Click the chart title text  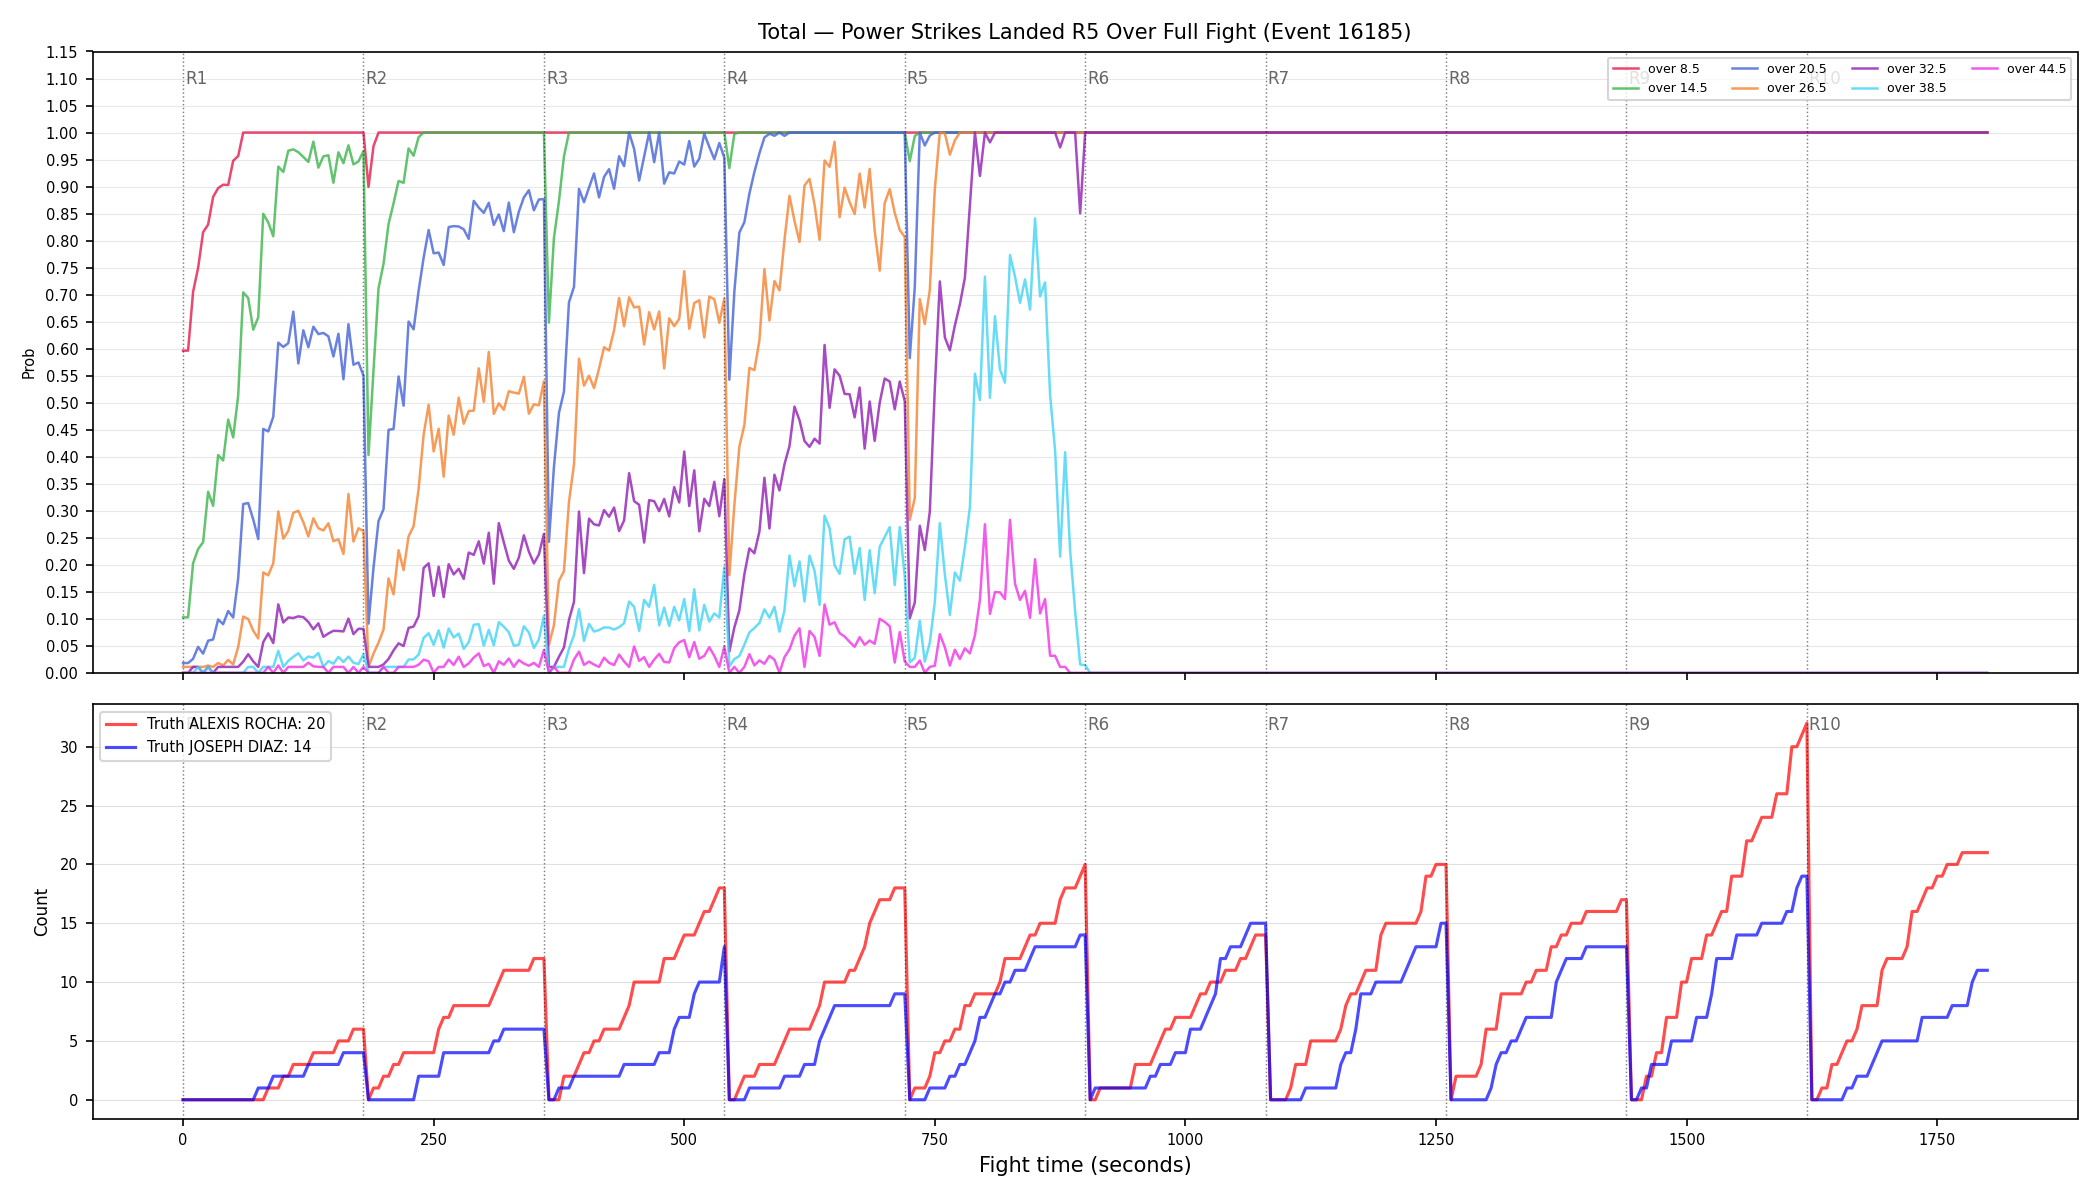1084,32
